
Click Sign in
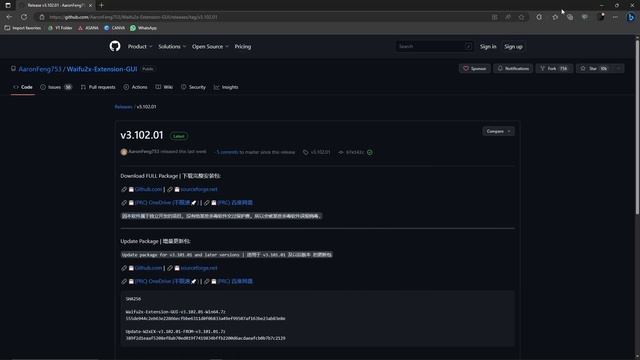(x=488, y=47)
